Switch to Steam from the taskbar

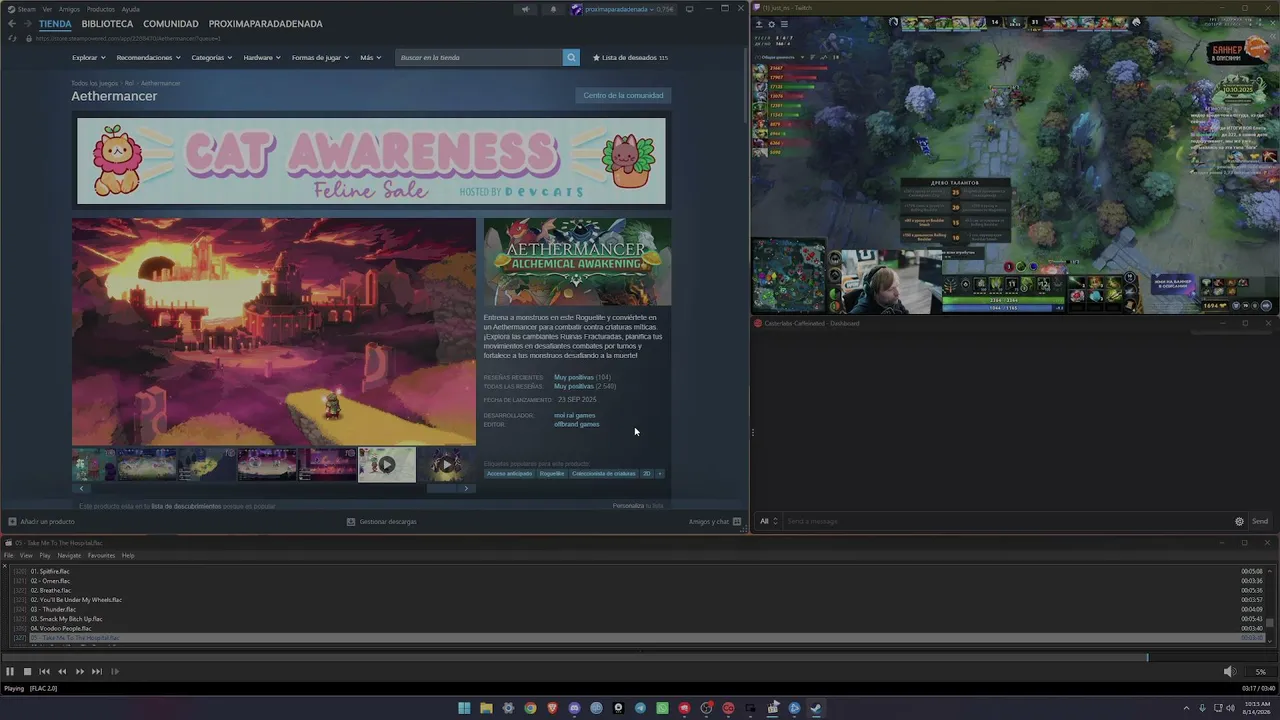[x=816, y=708]
